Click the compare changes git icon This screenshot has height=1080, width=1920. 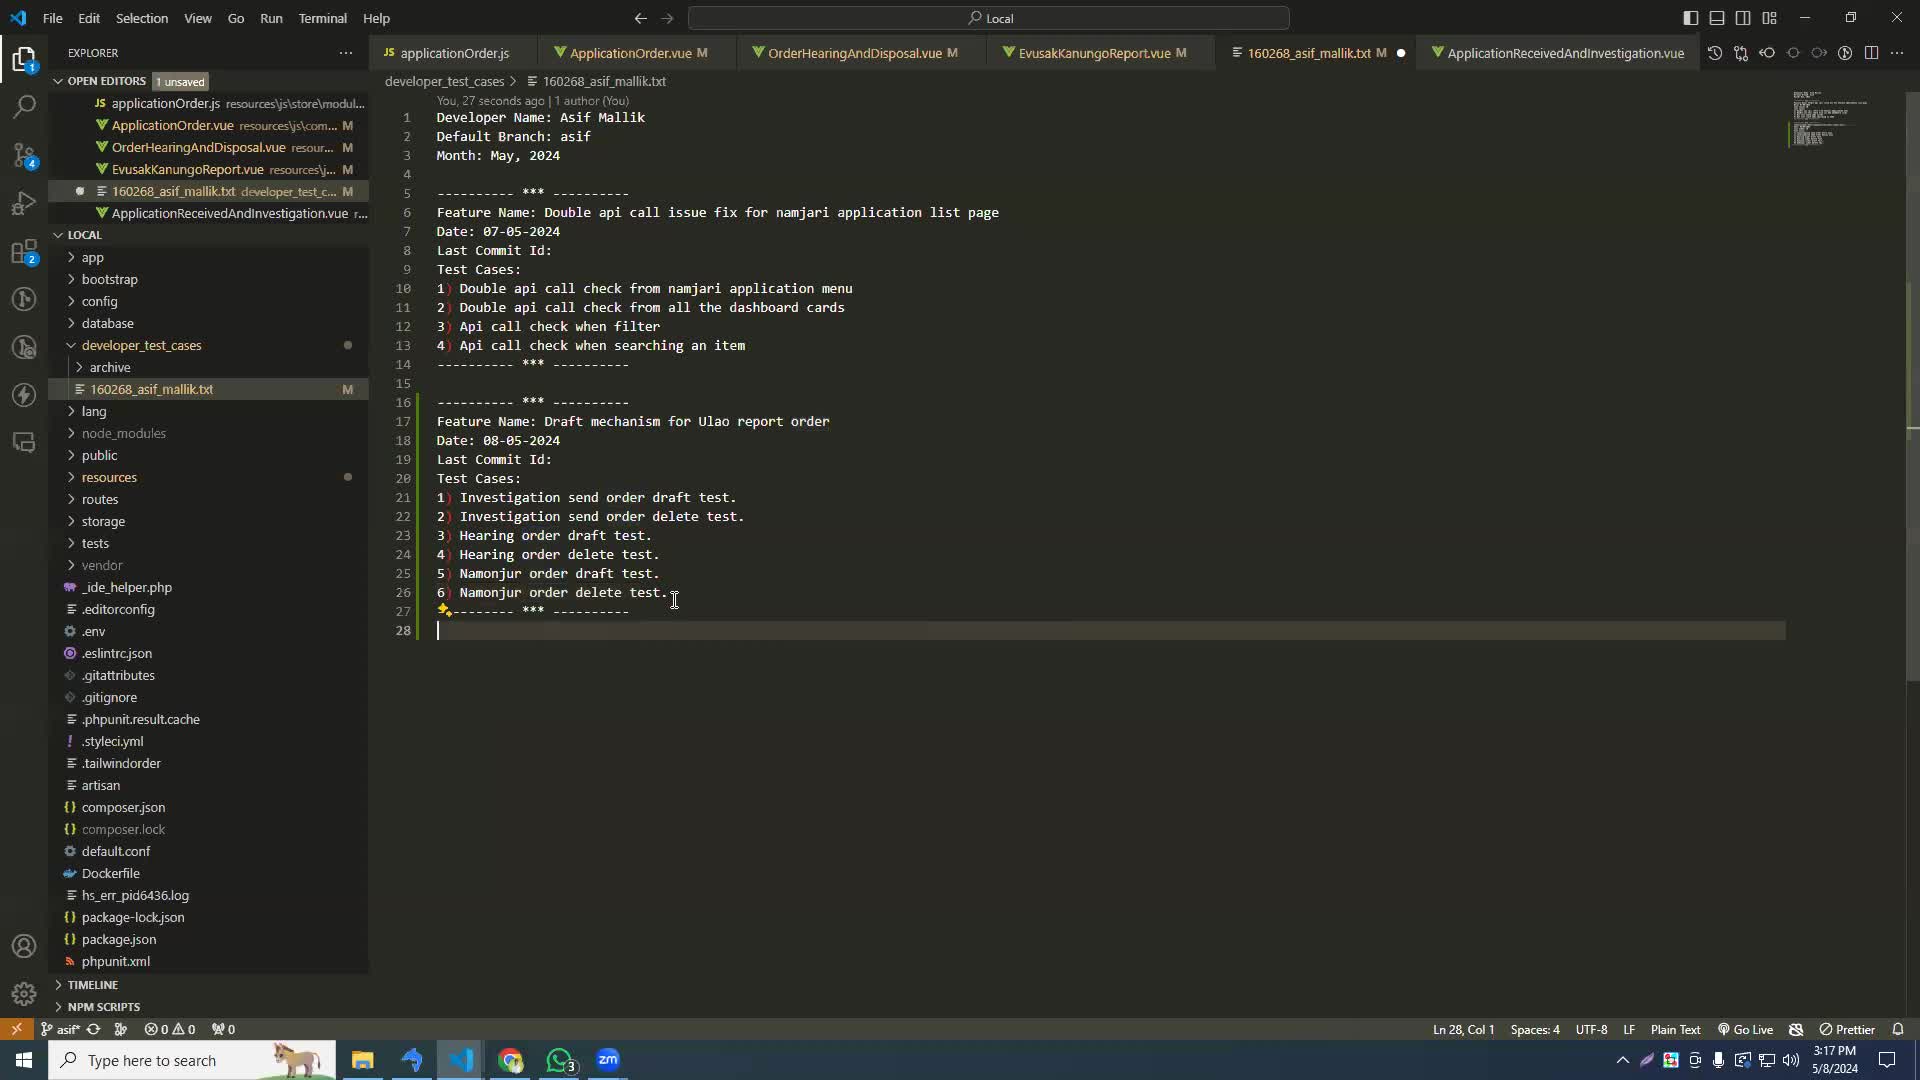[x=1741, y=53]
